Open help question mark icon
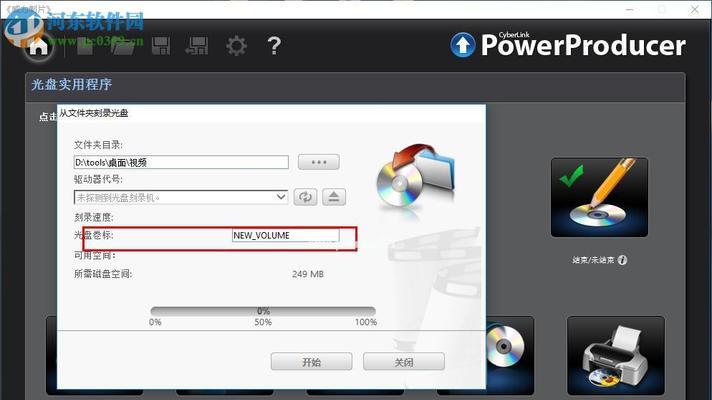The width and height of the screenshot is (712, 400). tap(274, 46)
